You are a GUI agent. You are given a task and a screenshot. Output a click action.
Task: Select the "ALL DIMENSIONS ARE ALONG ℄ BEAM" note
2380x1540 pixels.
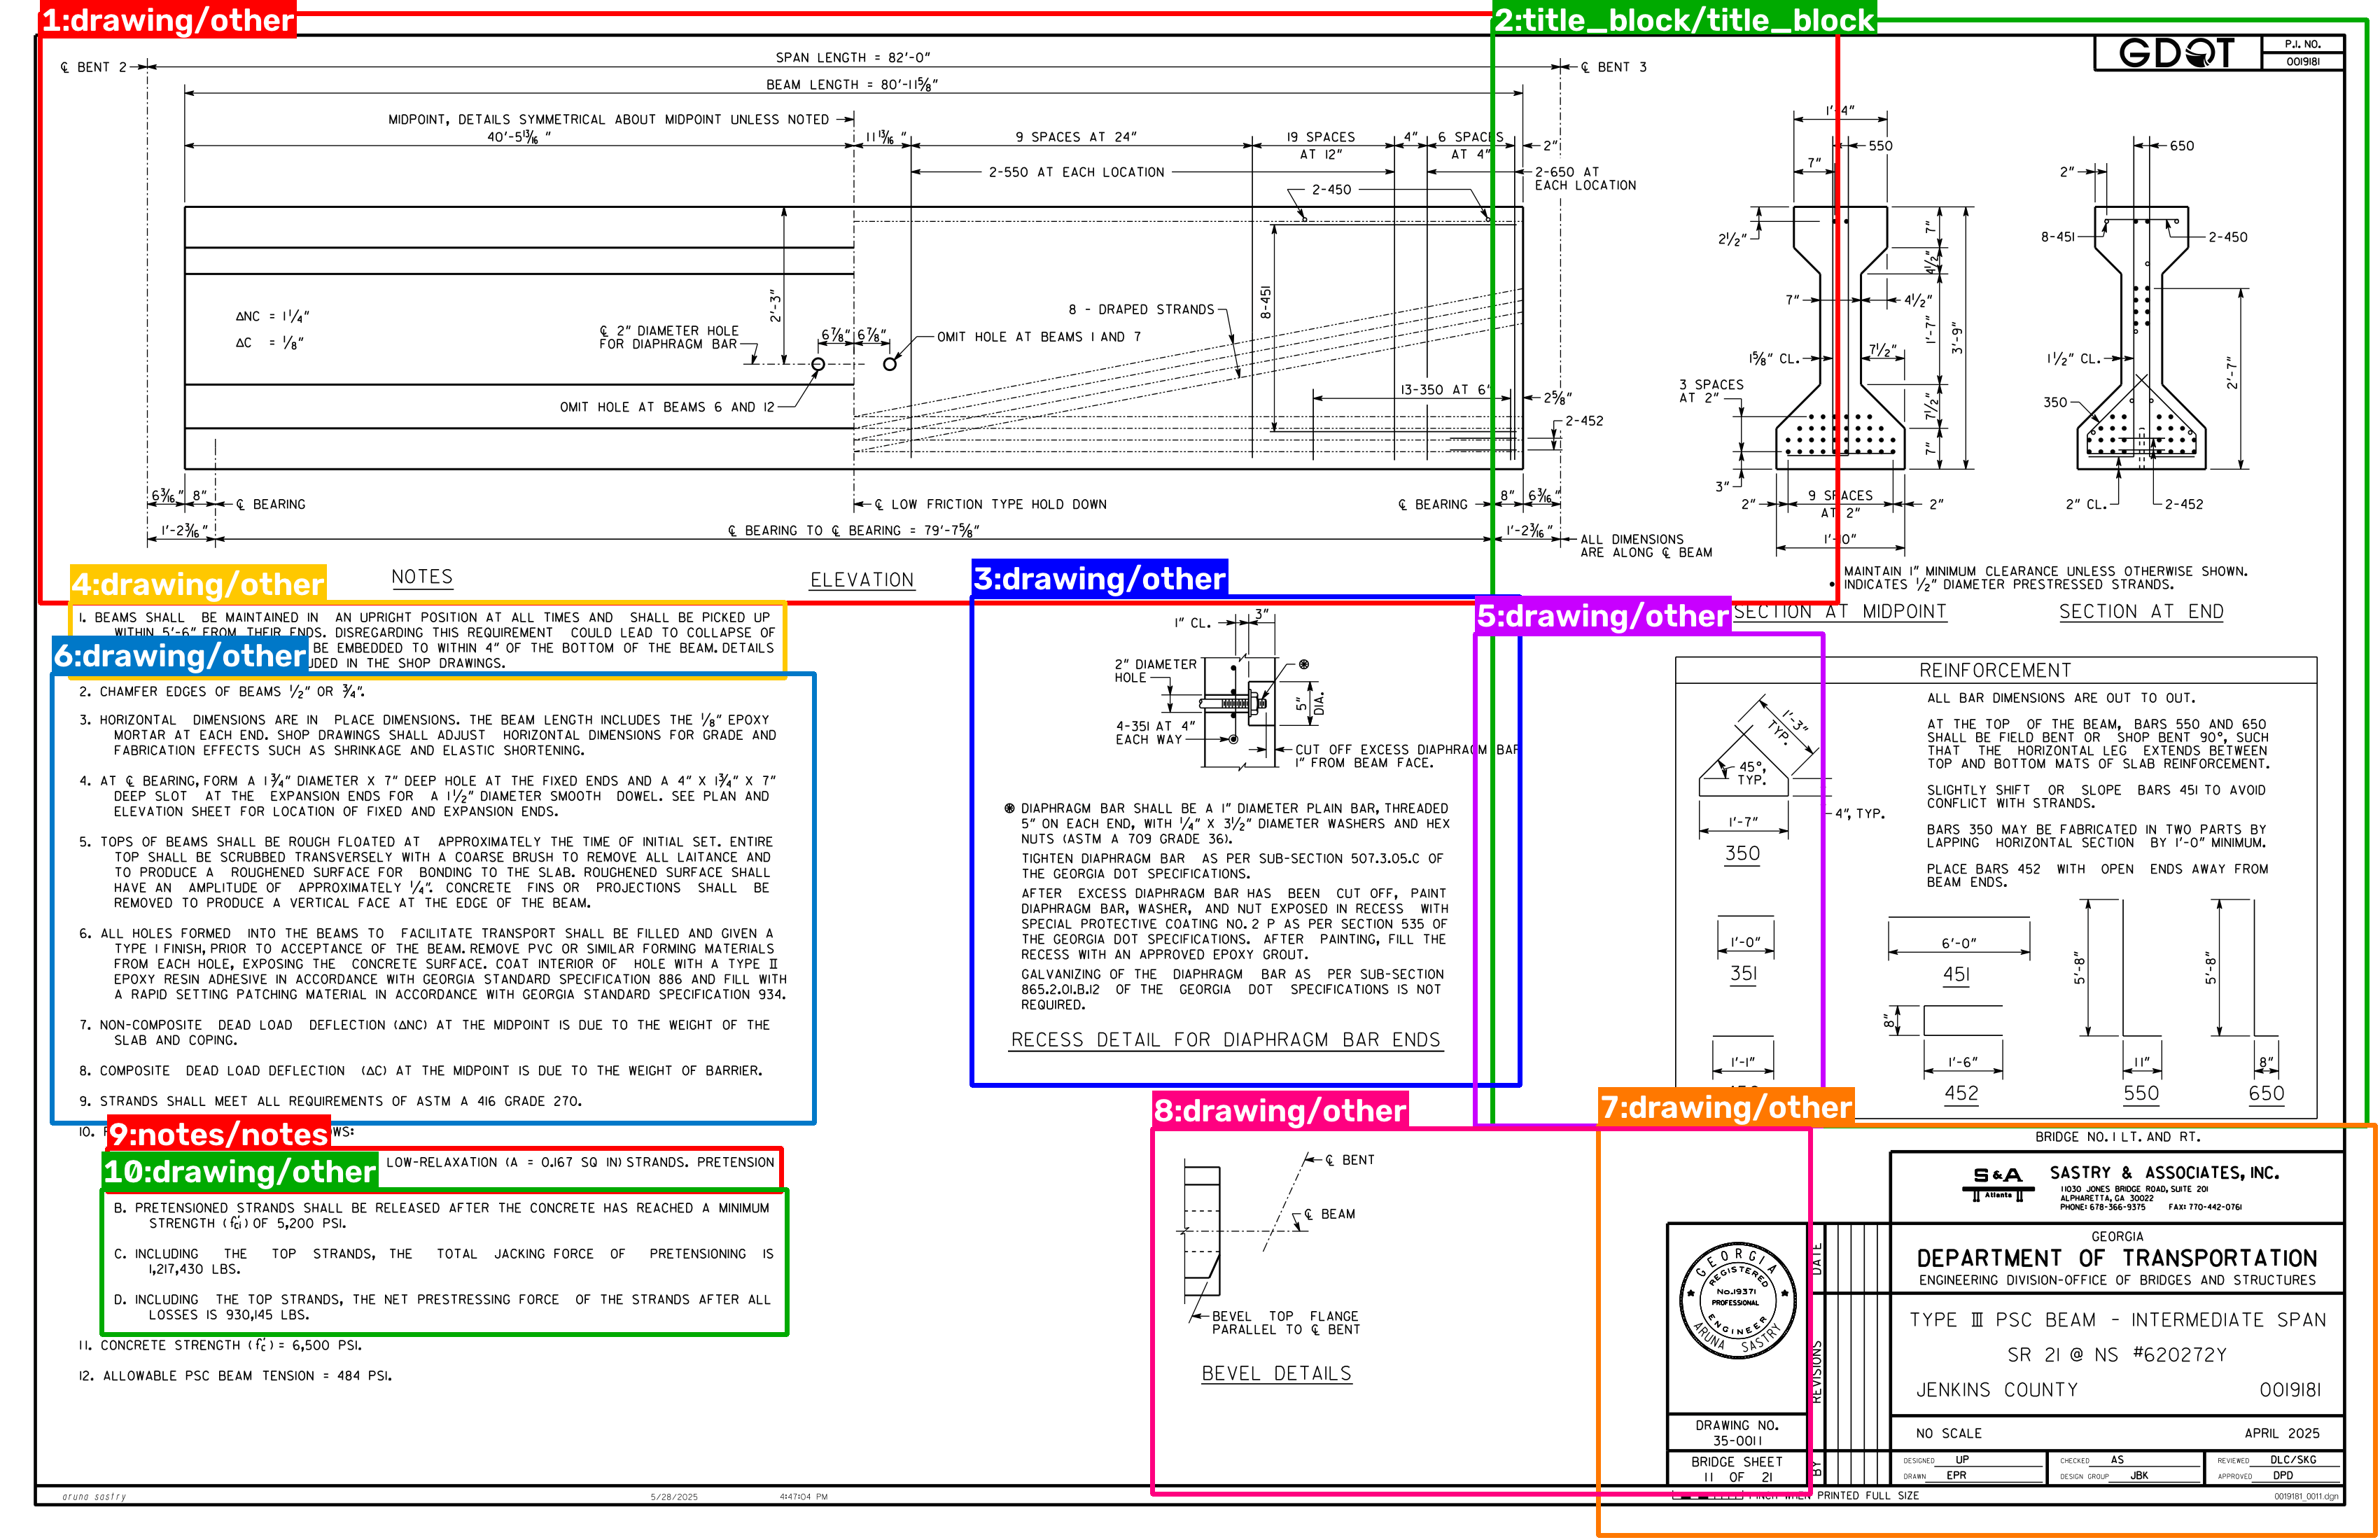pos(1646,546)
